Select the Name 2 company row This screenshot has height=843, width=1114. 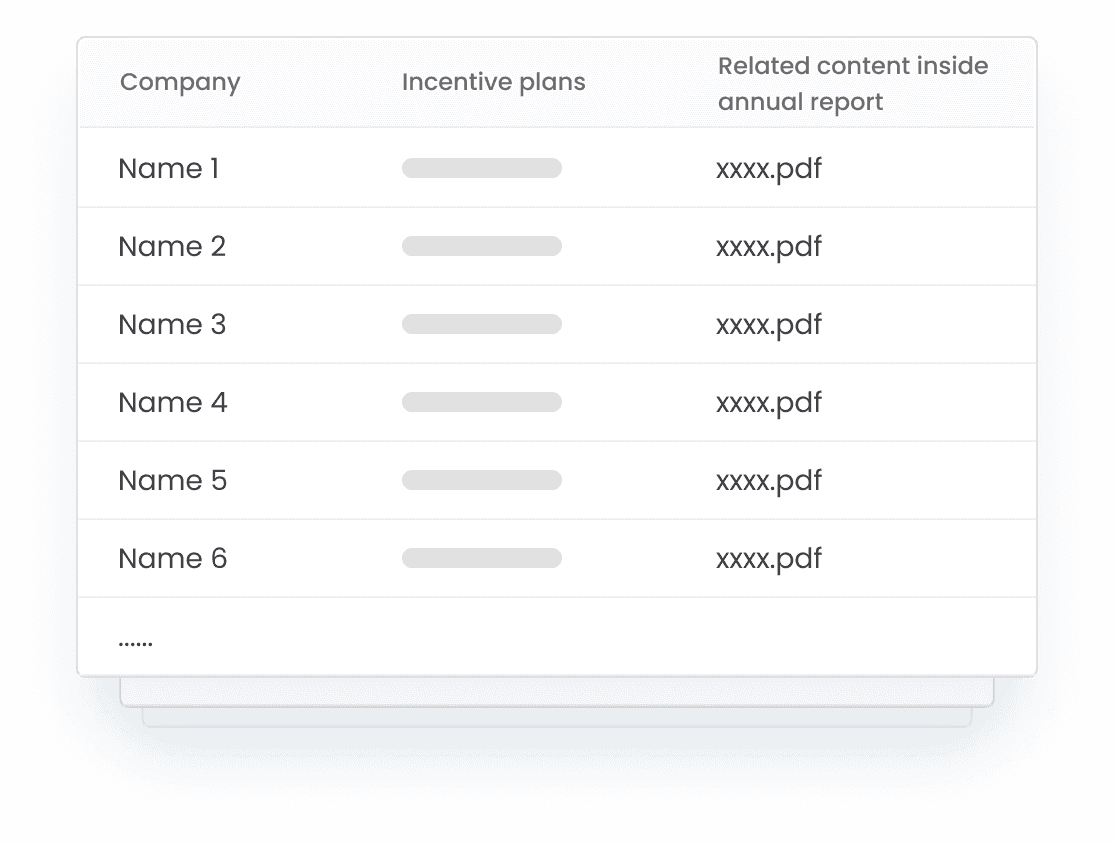tap(172, 246)
